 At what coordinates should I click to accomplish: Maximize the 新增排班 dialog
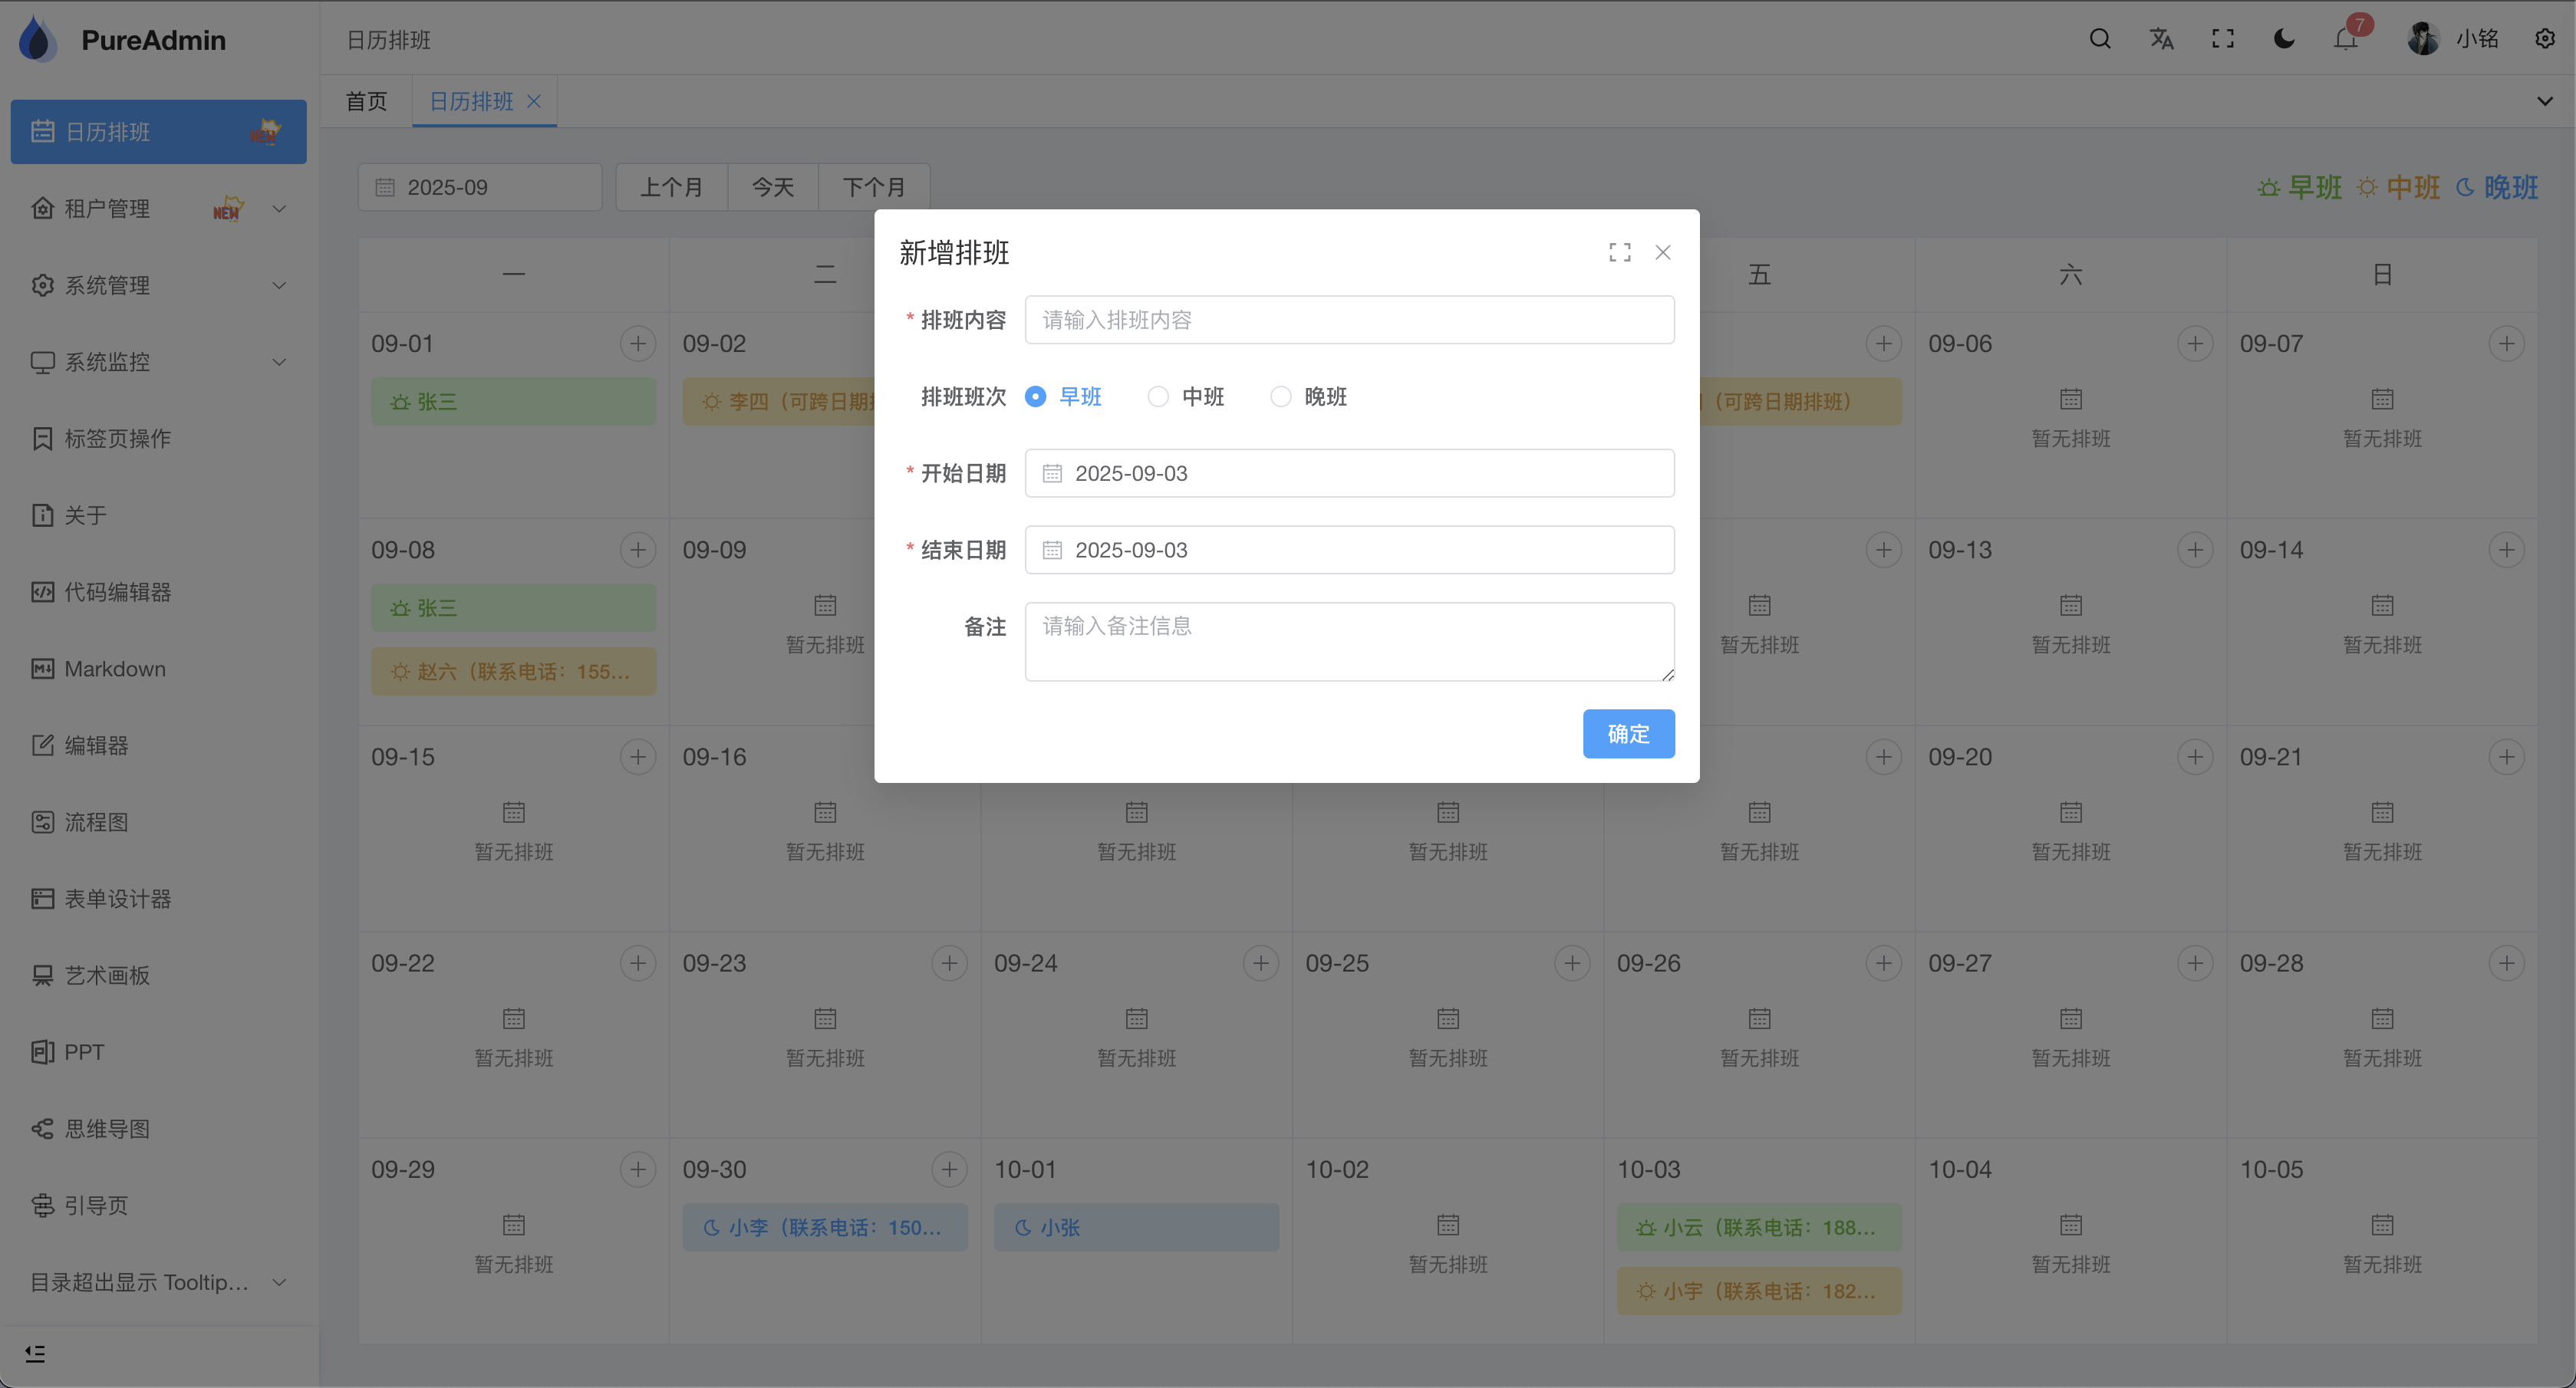(1620, 252)
